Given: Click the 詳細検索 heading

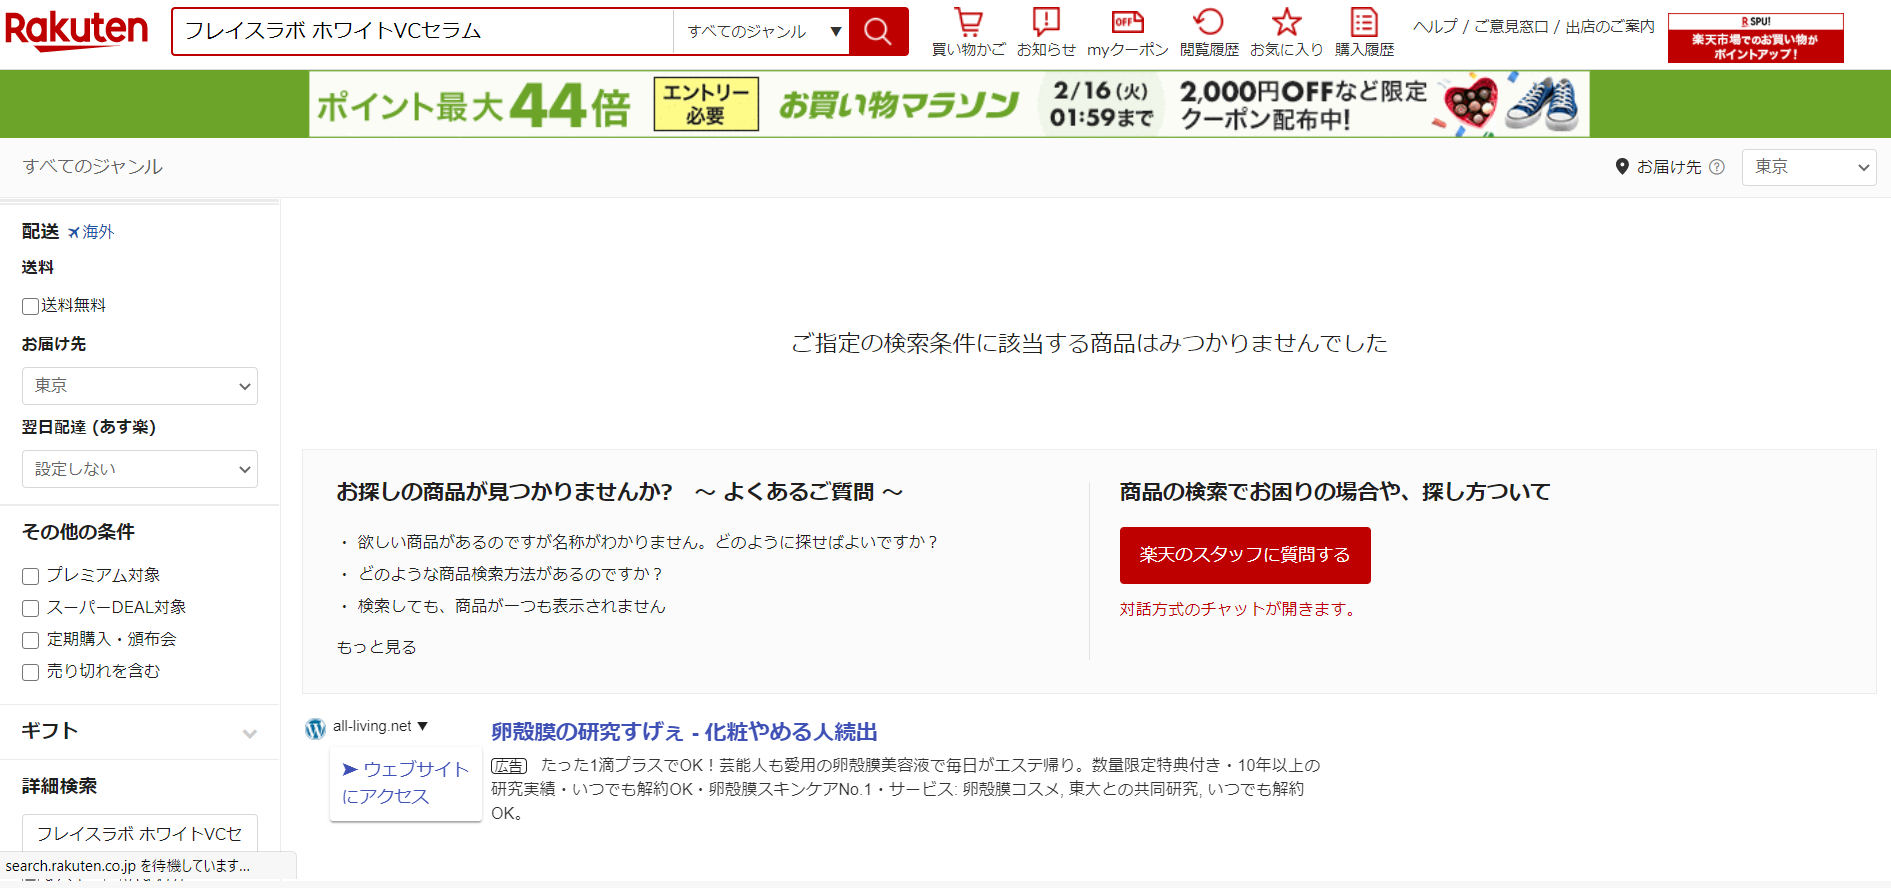Looking at the screenshot, I should point(59,786).
